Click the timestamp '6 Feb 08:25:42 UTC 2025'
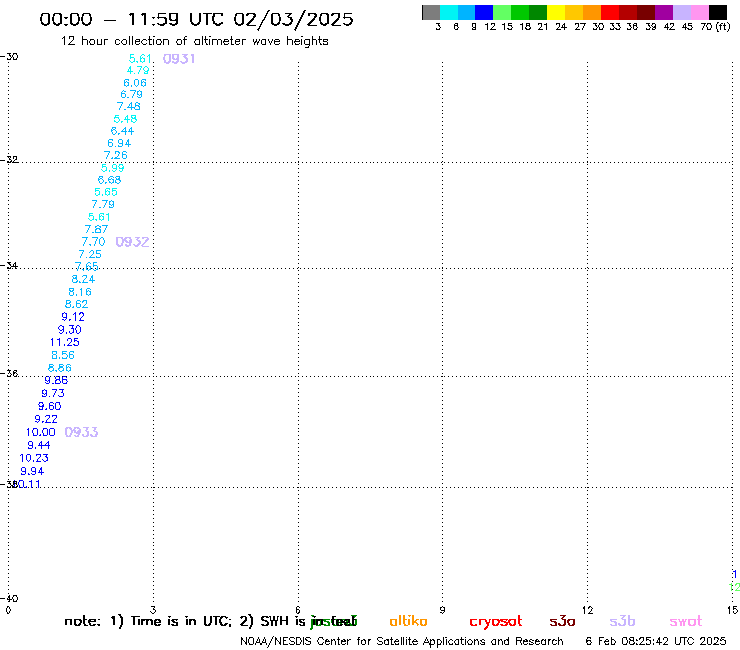 [656, 642]
